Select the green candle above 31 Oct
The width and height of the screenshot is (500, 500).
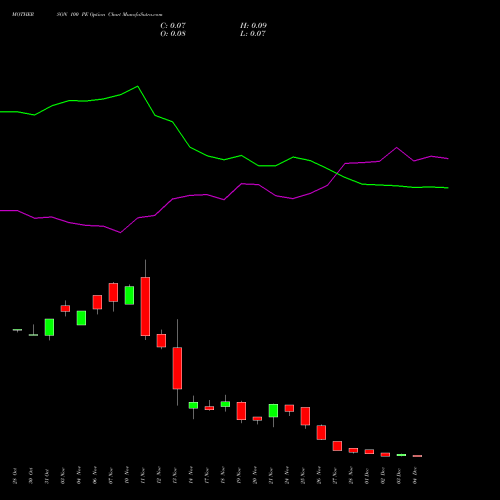(49, 328)
